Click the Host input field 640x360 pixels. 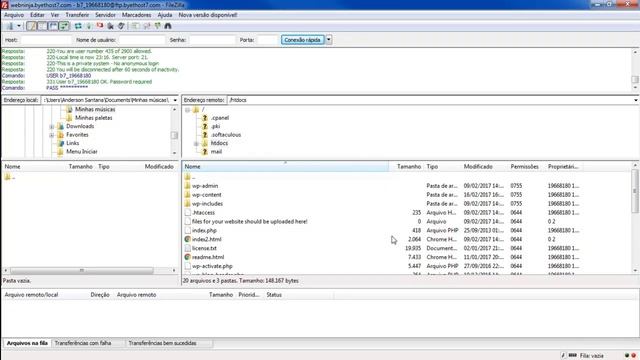tap(46, 40)
